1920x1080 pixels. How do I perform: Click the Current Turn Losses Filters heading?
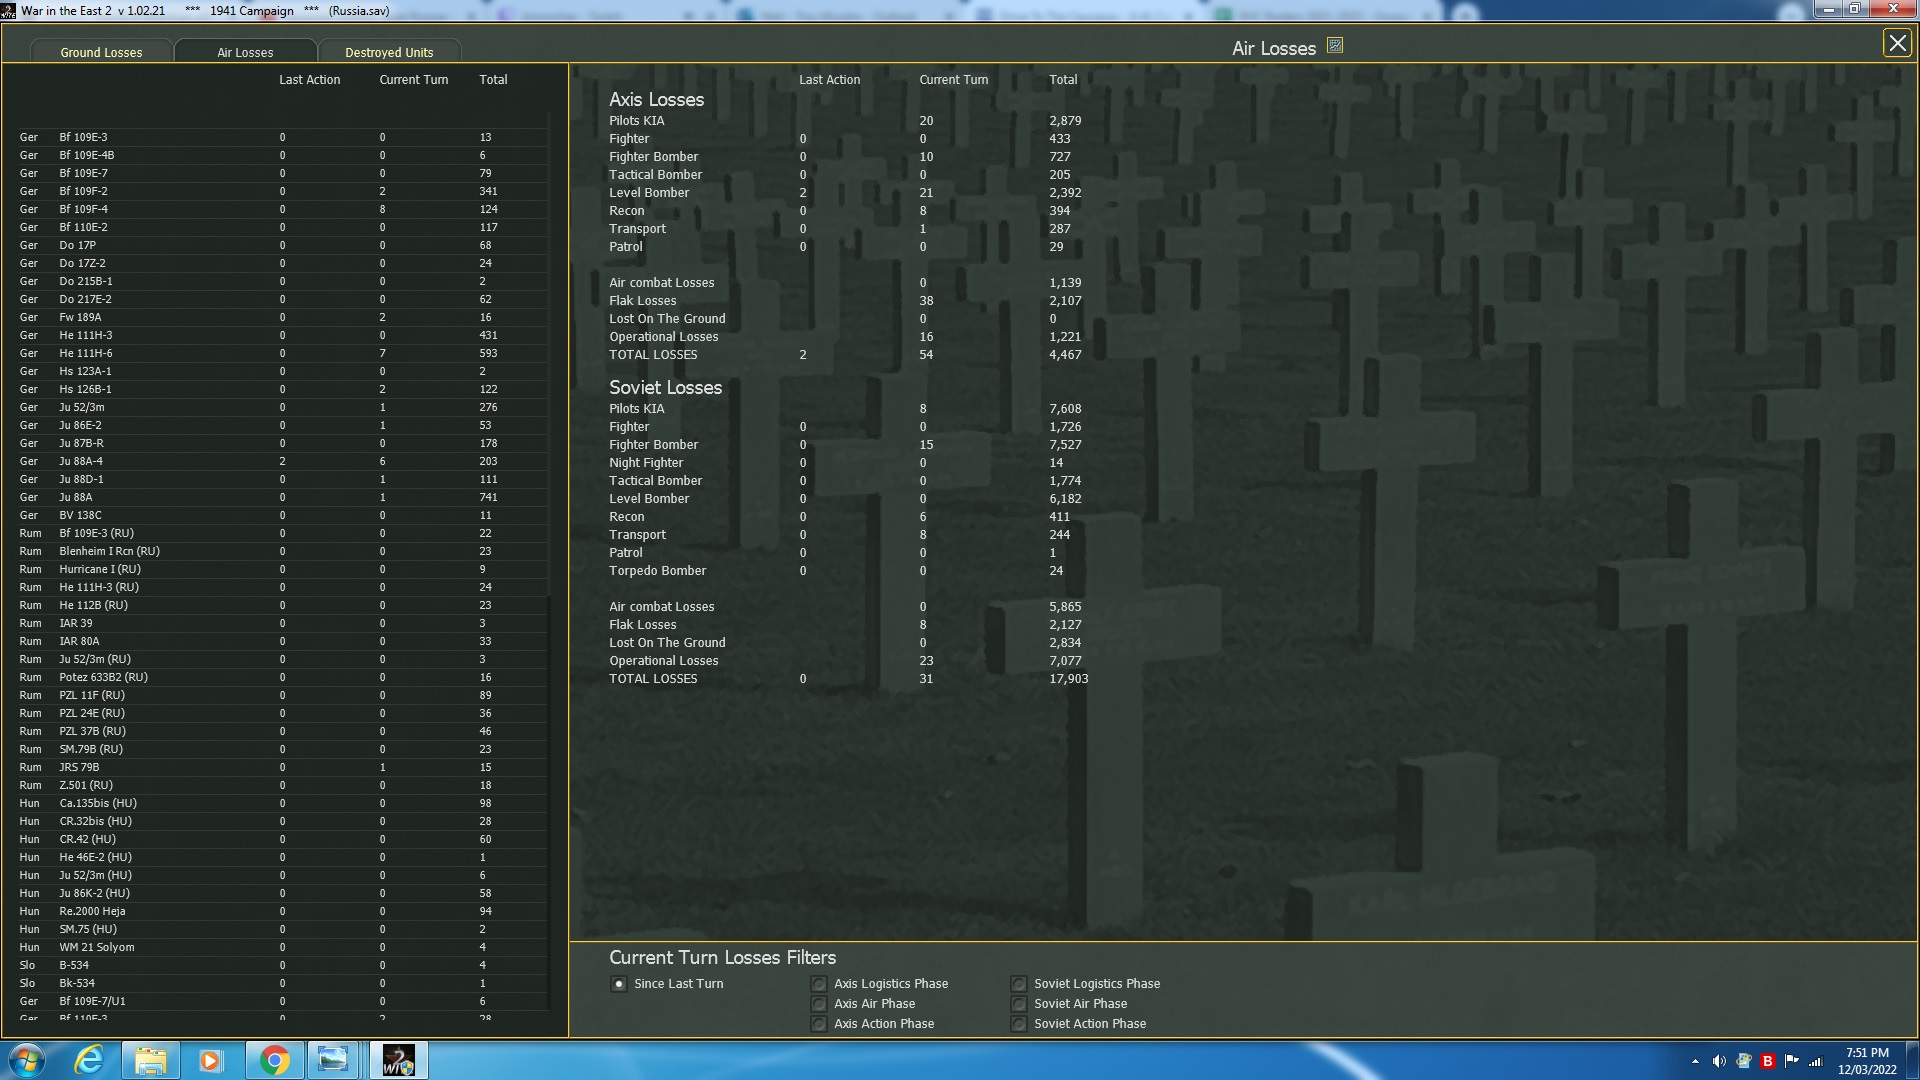[722, 957]
